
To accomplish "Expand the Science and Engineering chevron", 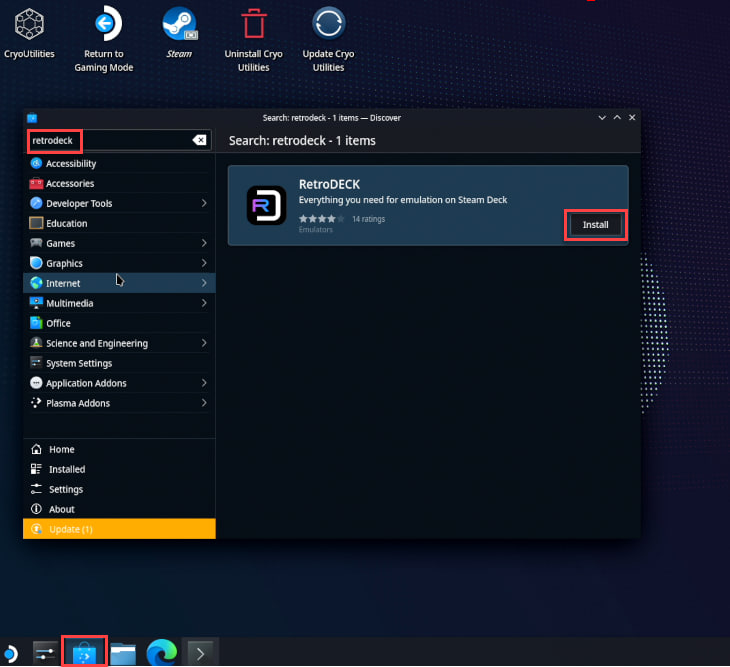I will (x=204, y=343).
